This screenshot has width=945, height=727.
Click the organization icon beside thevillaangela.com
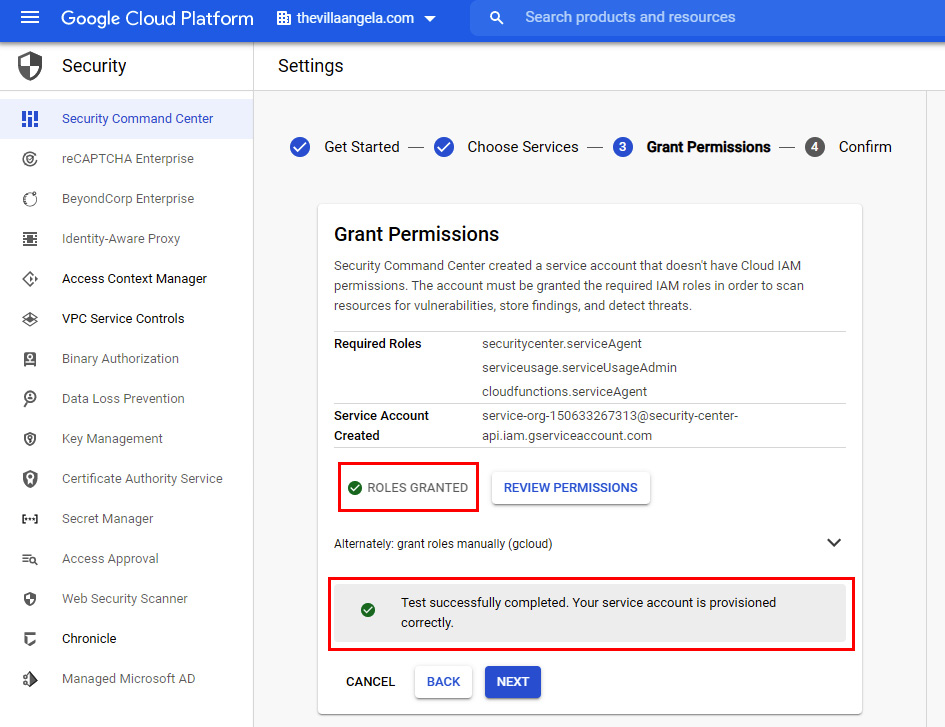(283, 18)
